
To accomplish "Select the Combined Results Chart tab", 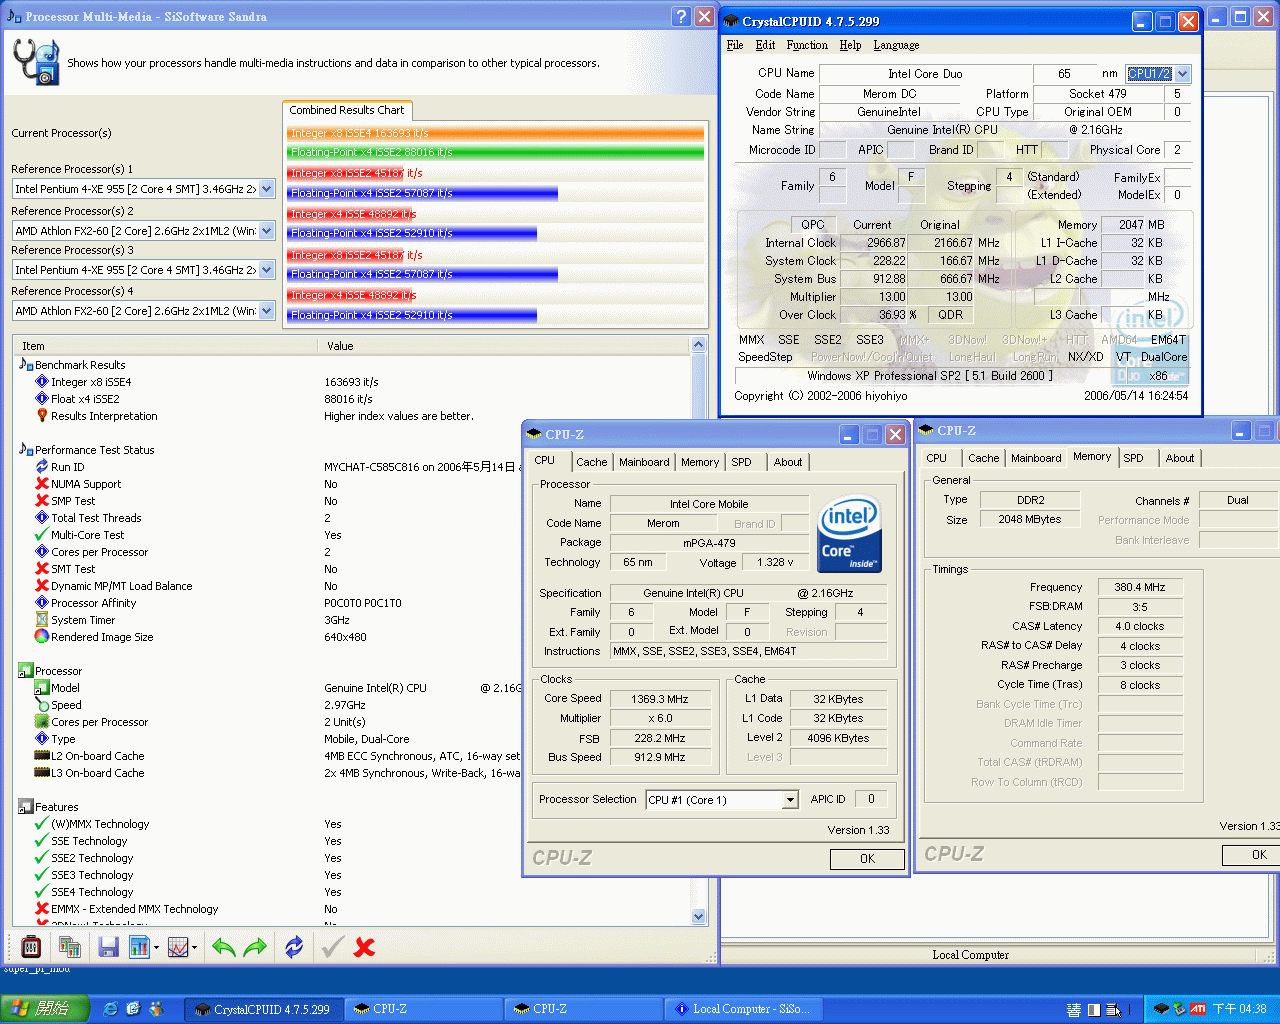I will 347,110.
